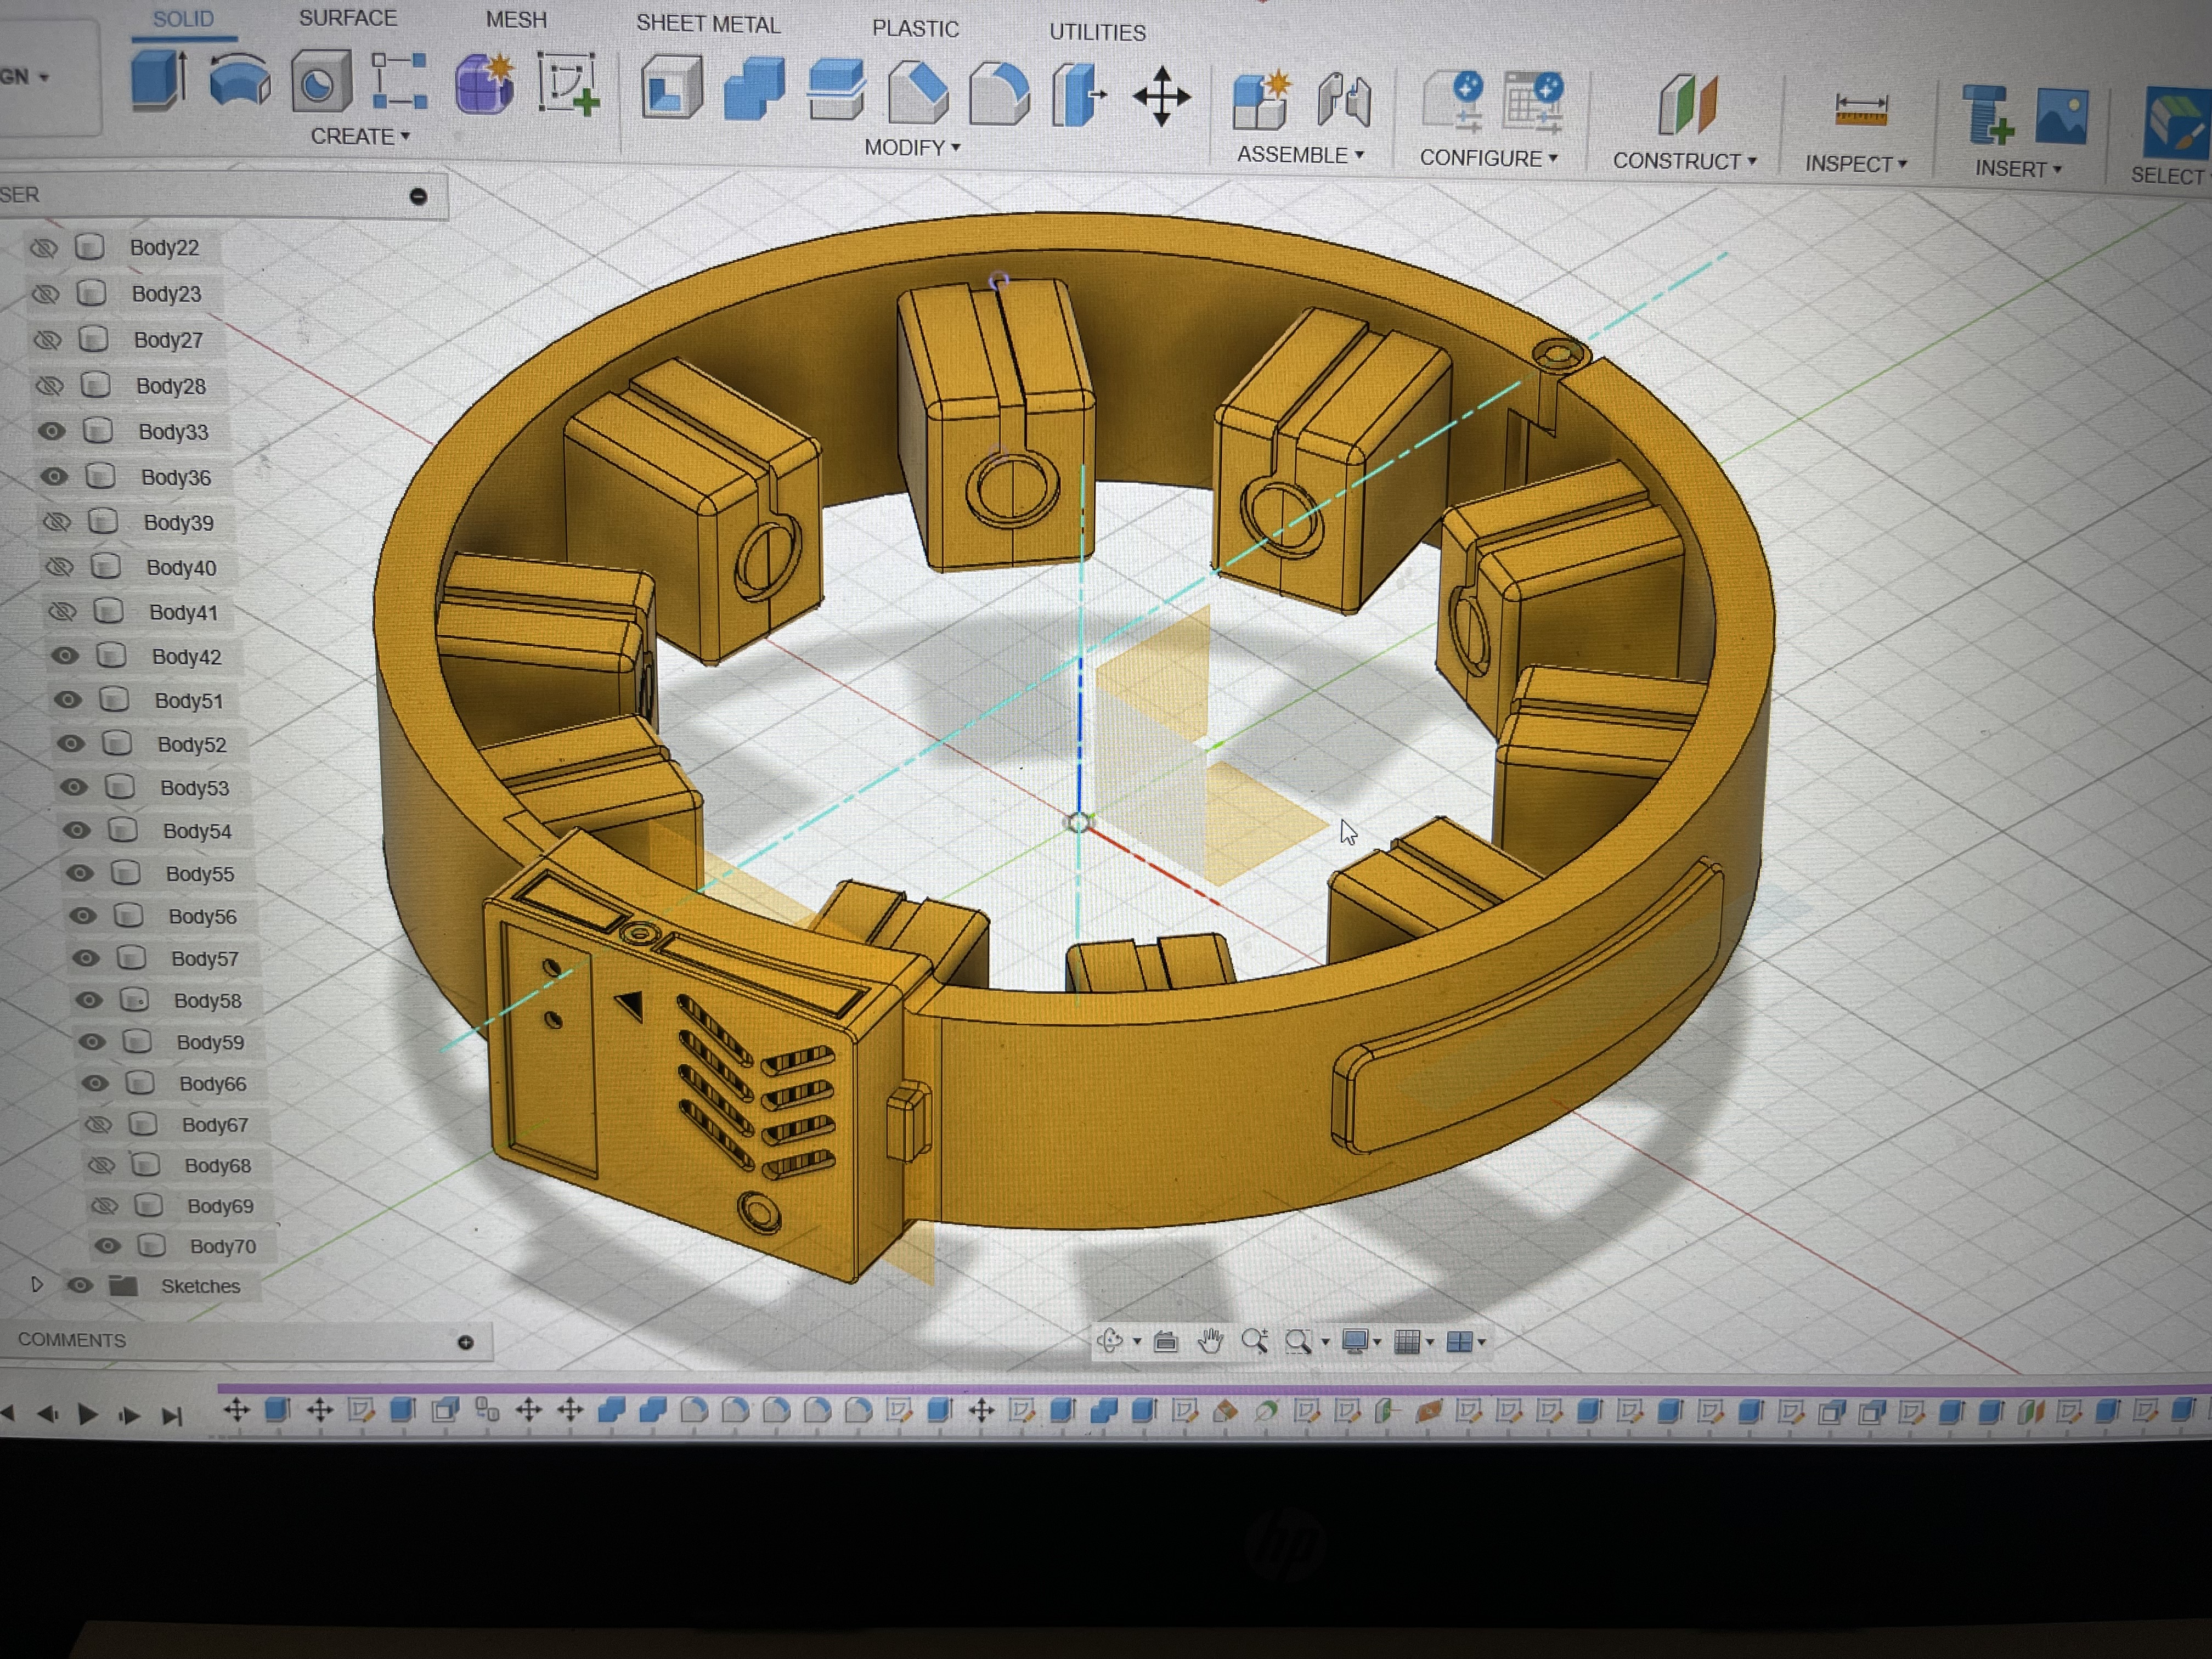Viewport: 2212px width, 1659px height.
Task: Click the Viewports layout icon
Action: point(1459,1342)
